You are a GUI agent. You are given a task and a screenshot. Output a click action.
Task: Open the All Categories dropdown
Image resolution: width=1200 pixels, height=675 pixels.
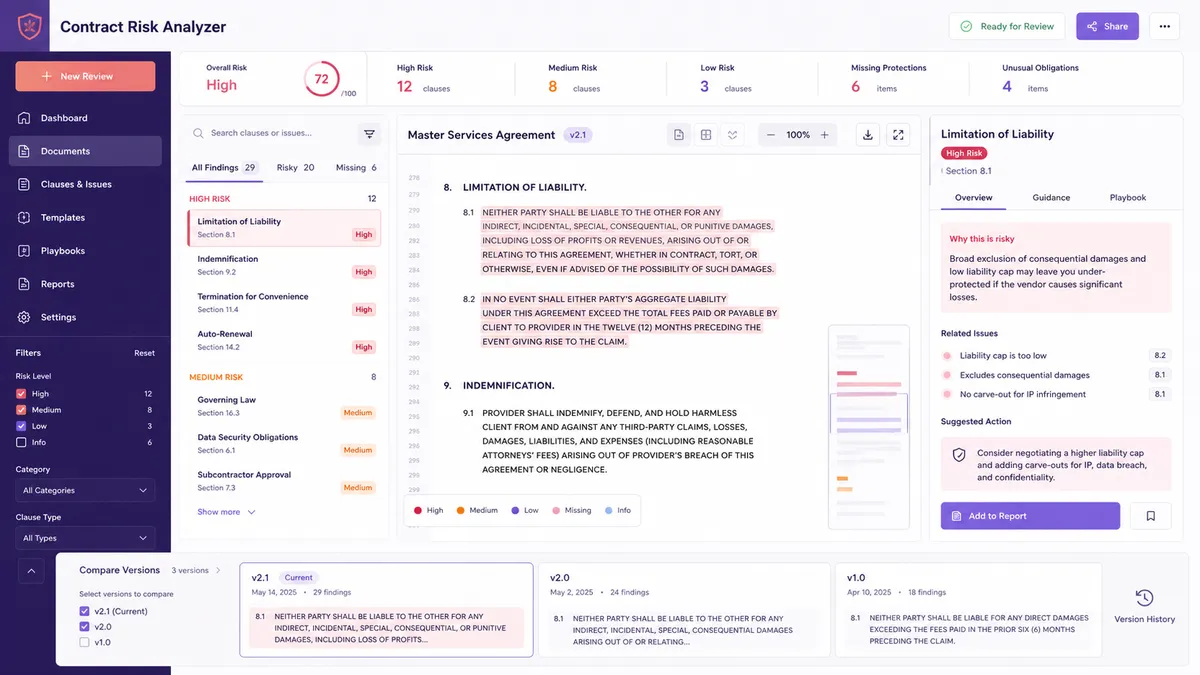pos(85,490)
